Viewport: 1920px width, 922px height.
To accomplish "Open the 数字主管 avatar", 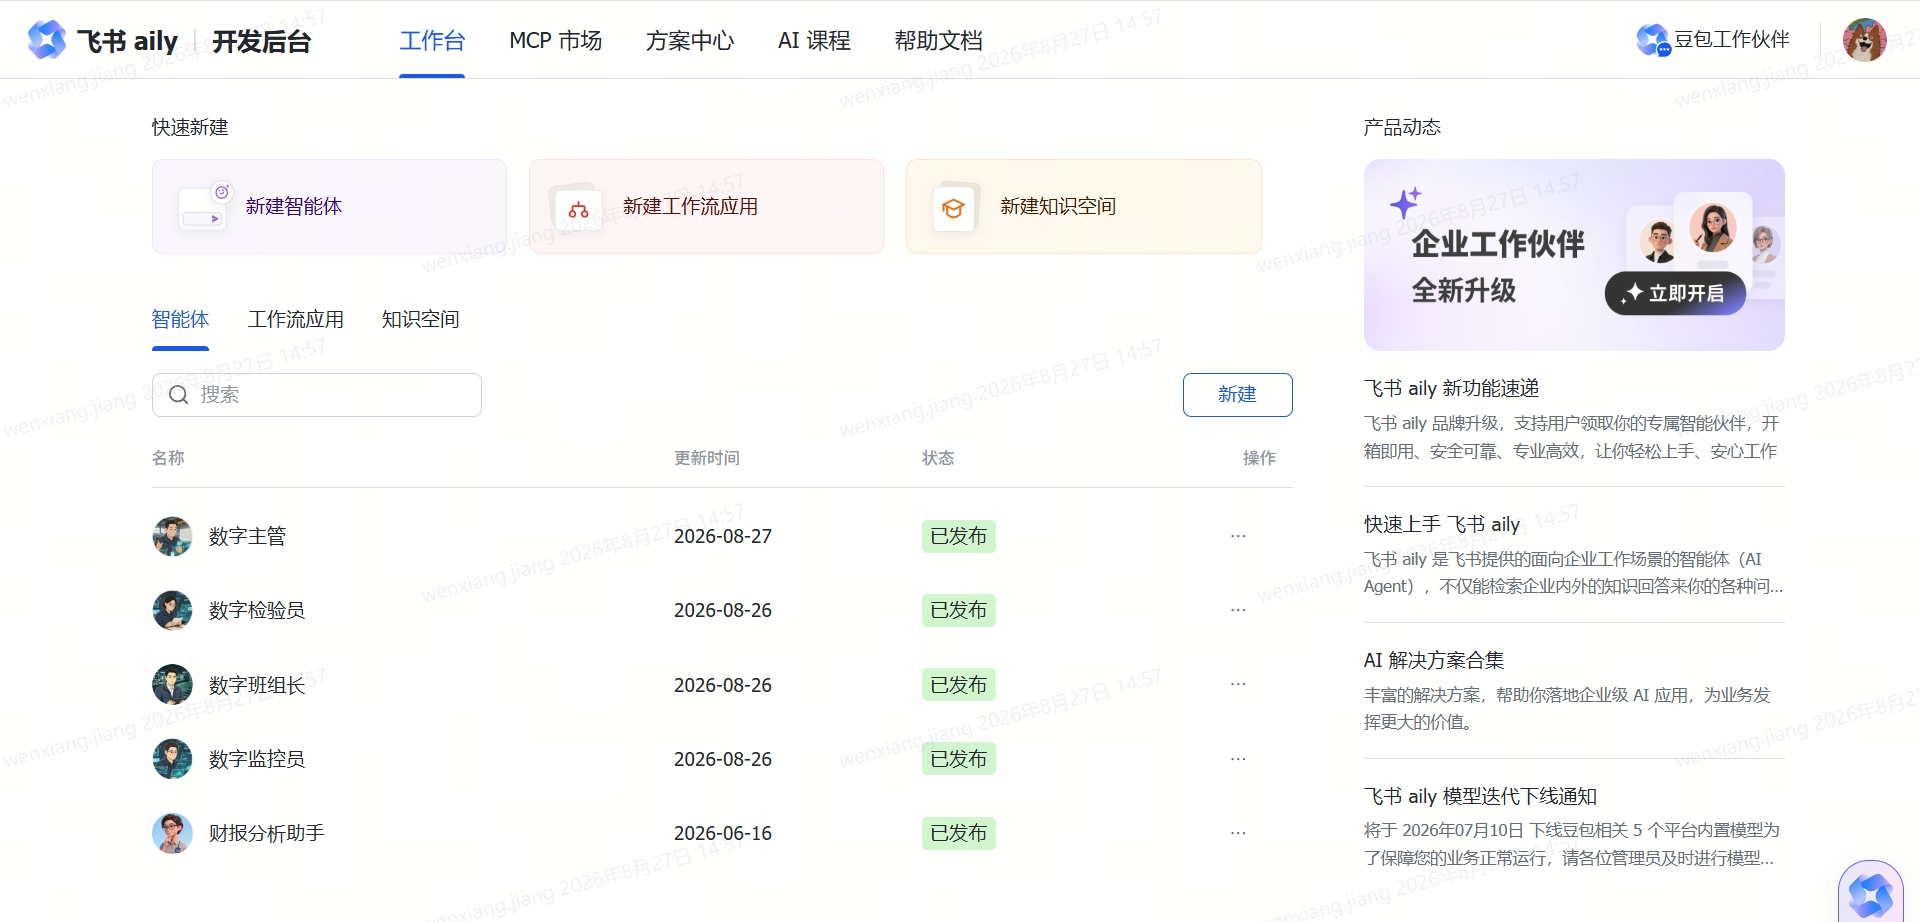I will pyautogui.click(x=172, y=536).
